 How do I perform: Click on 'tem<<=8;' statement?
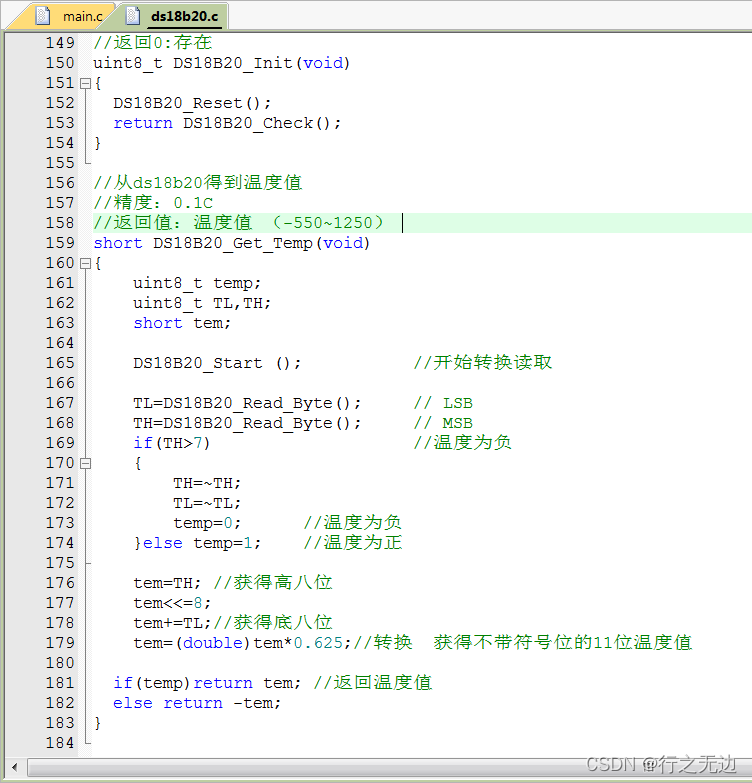click(x=172, y=603)
